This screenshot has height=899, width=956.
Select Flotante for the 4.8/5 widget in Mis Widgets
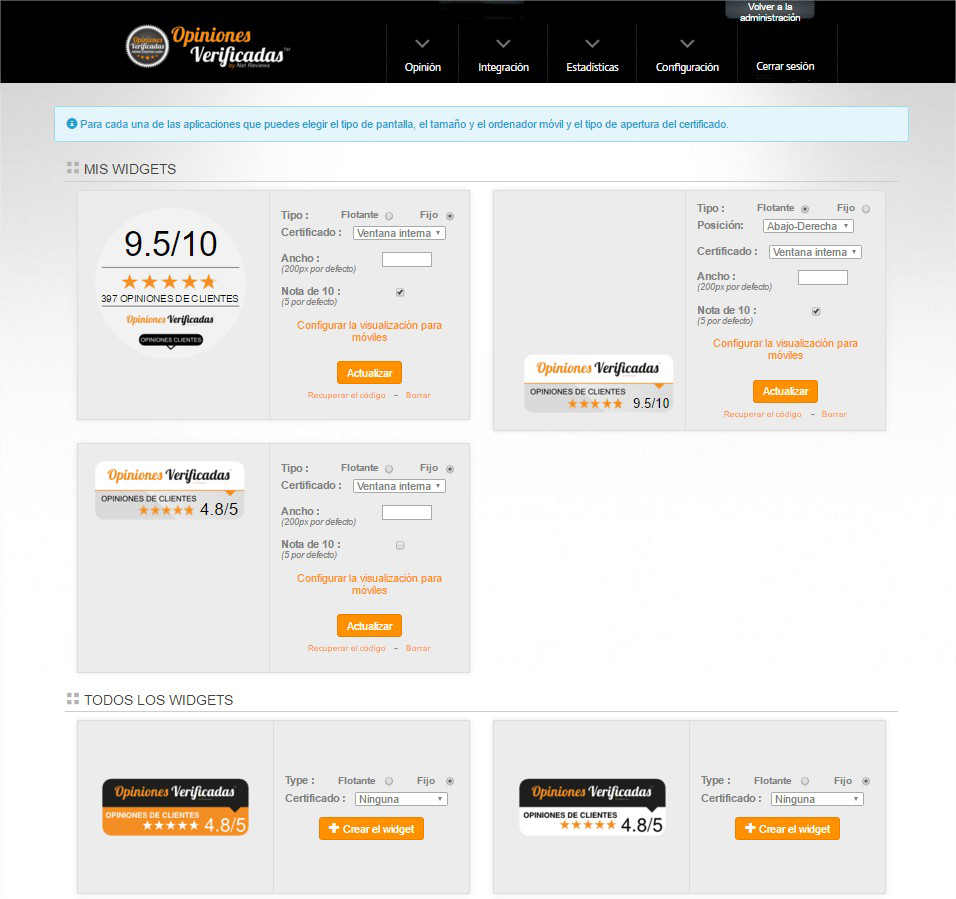(x=389, y=469)
